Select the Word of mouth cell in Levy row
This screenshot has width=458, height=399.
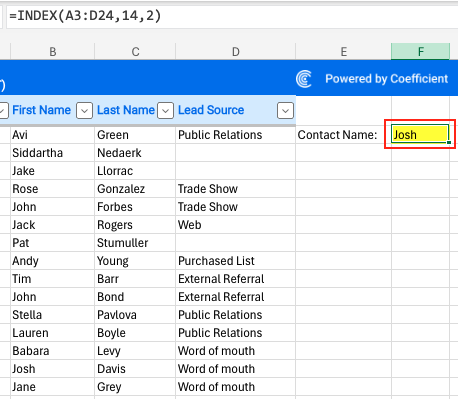click(236, 351)
